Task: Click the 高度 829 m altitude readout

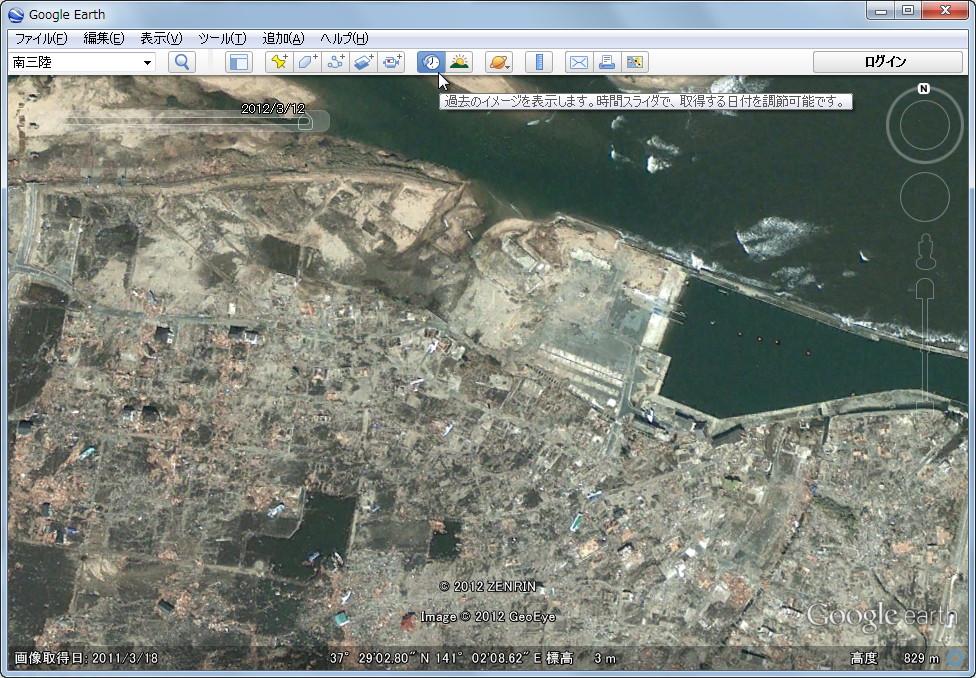Action: point(895,657)
